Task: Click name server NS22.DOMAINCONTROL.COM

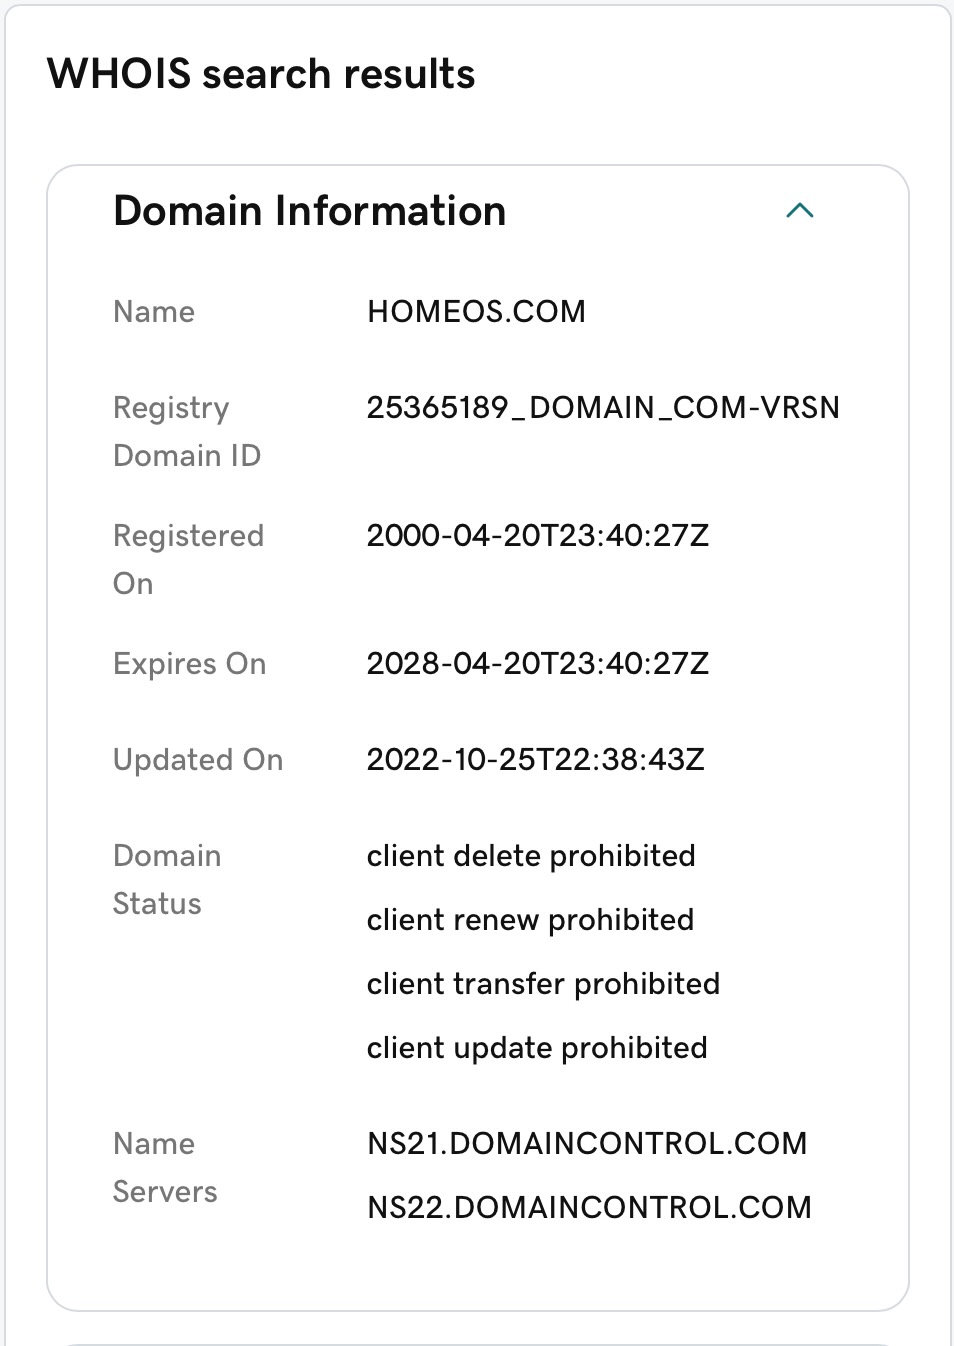Action: (x=589, y=1208)
